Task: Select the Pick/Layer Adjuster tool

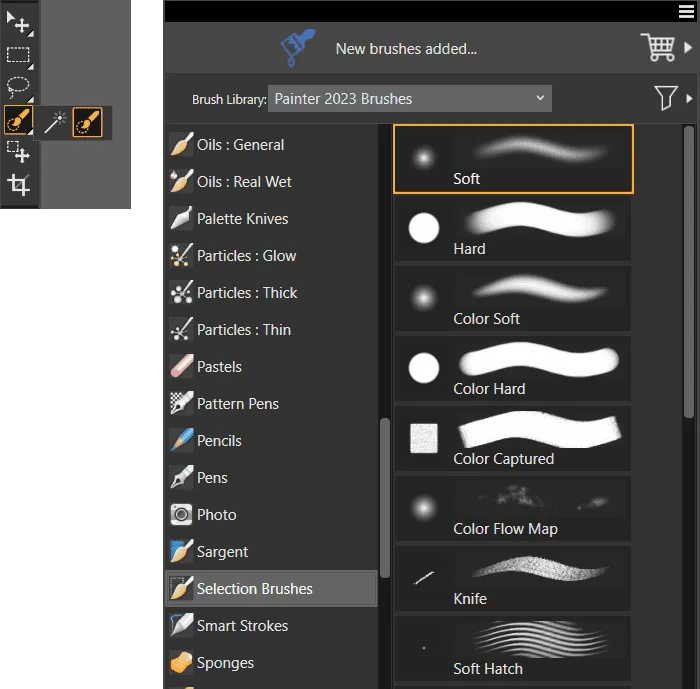Action: pos(18,22)
